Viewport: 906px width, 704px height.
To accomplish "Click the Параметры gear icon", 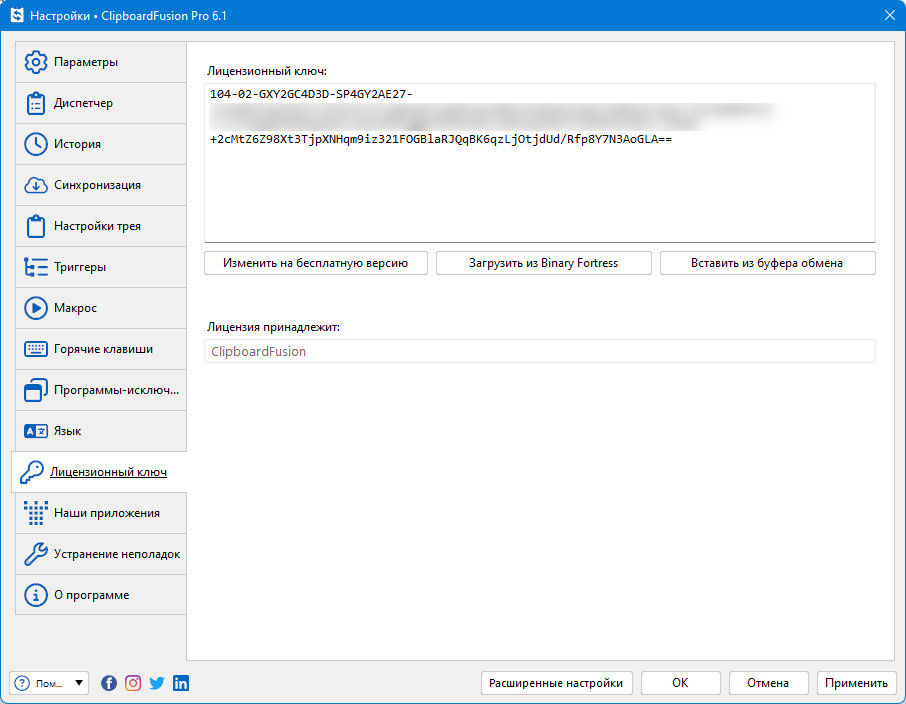I will [x=36, y=62].
